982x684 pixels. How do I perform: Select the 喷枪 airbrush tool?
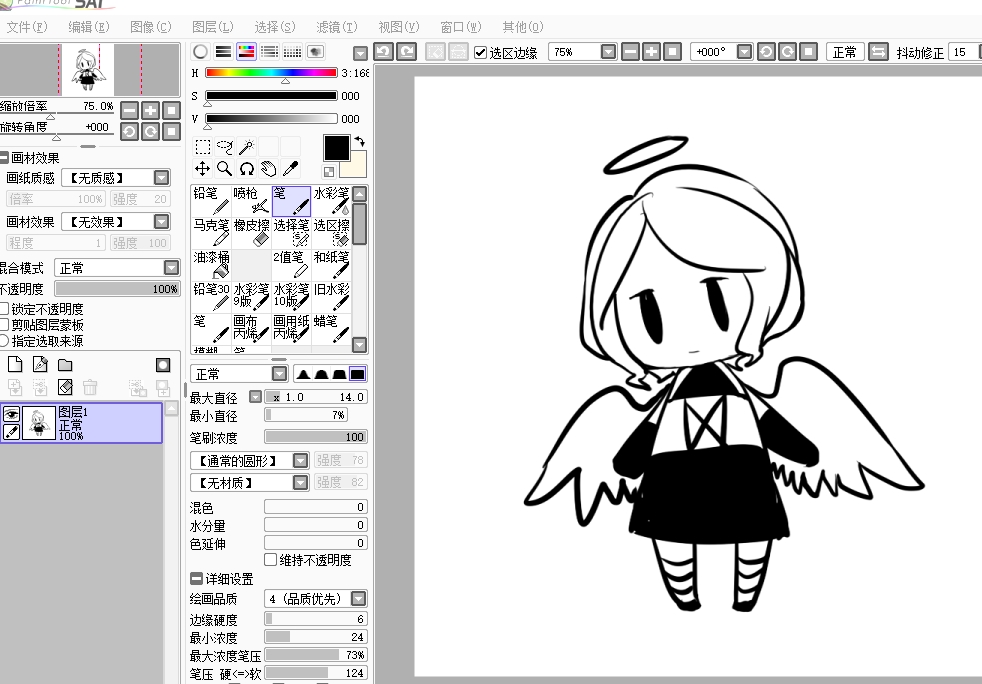(x=251, y=200)
